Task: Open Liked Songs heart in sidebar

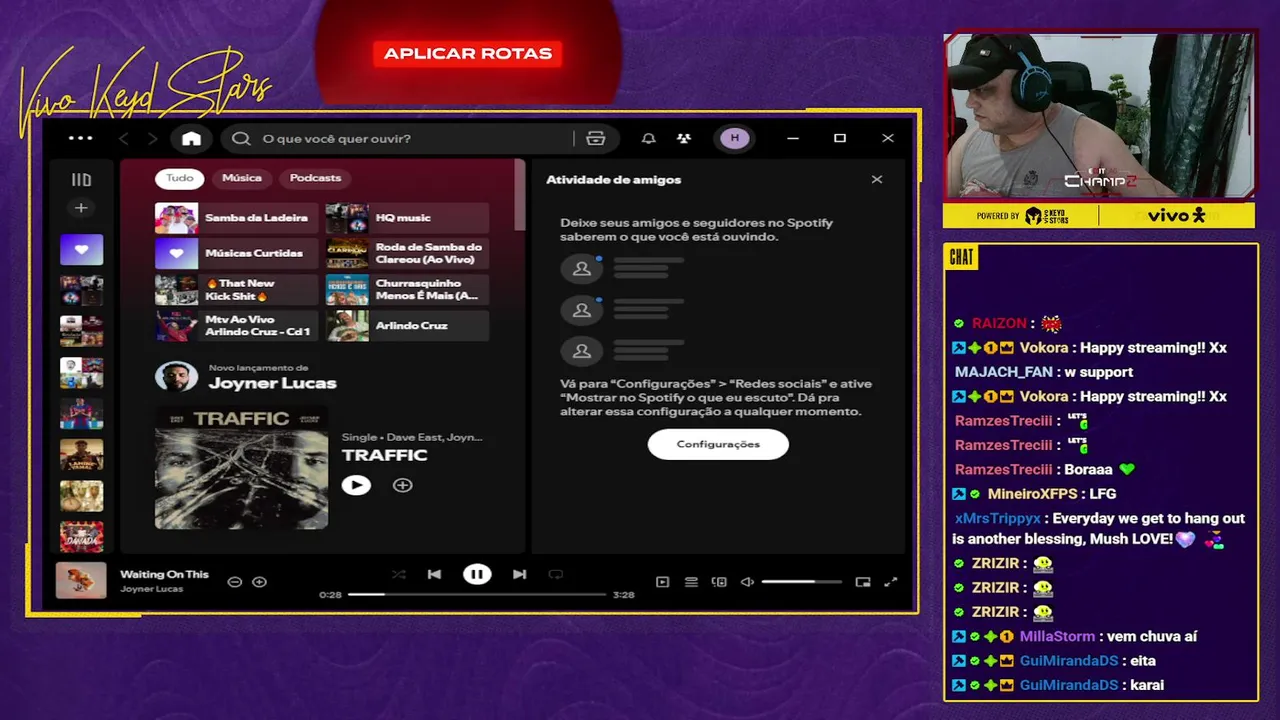Action: [x=81, y=249]
